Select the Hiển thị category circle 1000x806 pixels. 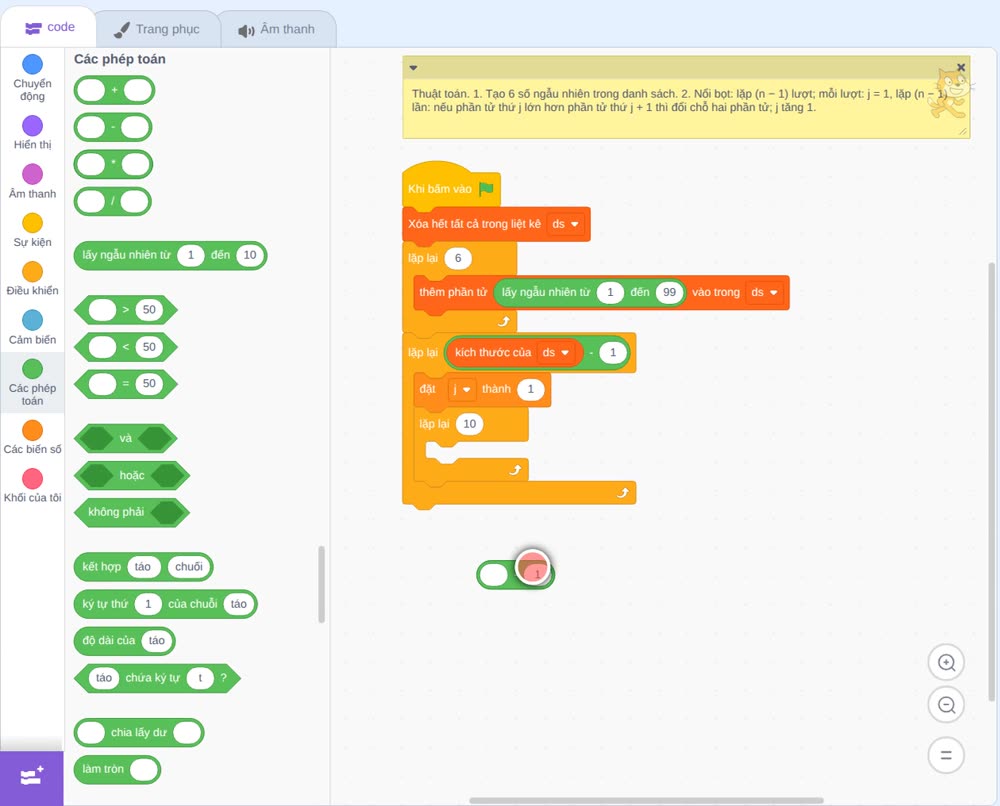[x=33, y=126]
